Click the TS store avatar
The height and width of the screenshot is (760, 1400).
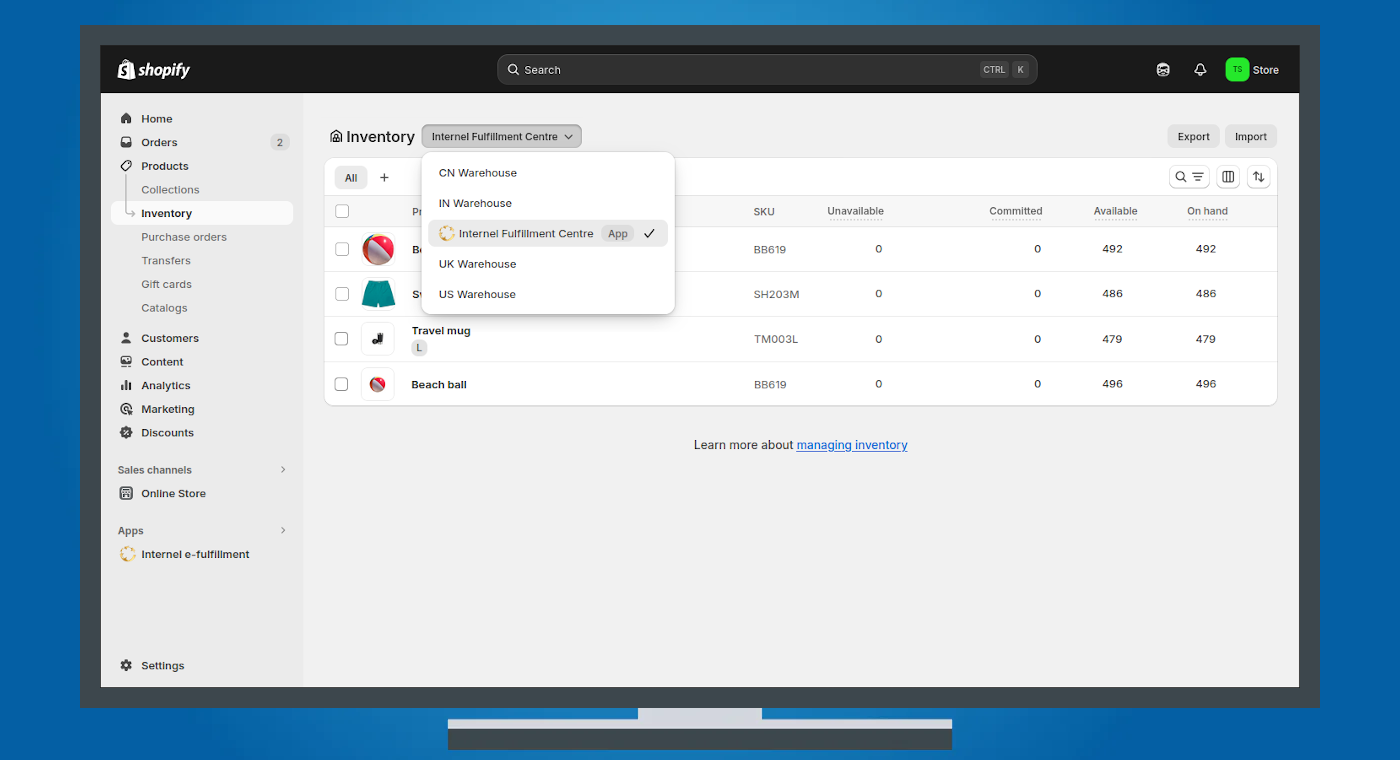[1237, 70]
